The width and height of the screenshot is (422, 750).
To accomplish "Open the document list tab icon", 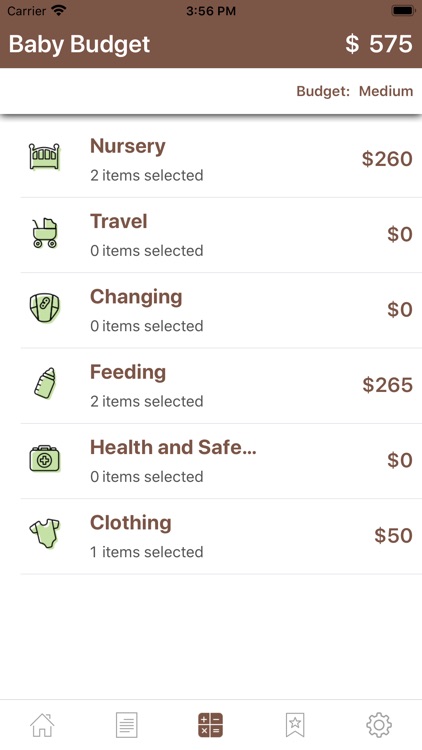I will tap(126, 725).
